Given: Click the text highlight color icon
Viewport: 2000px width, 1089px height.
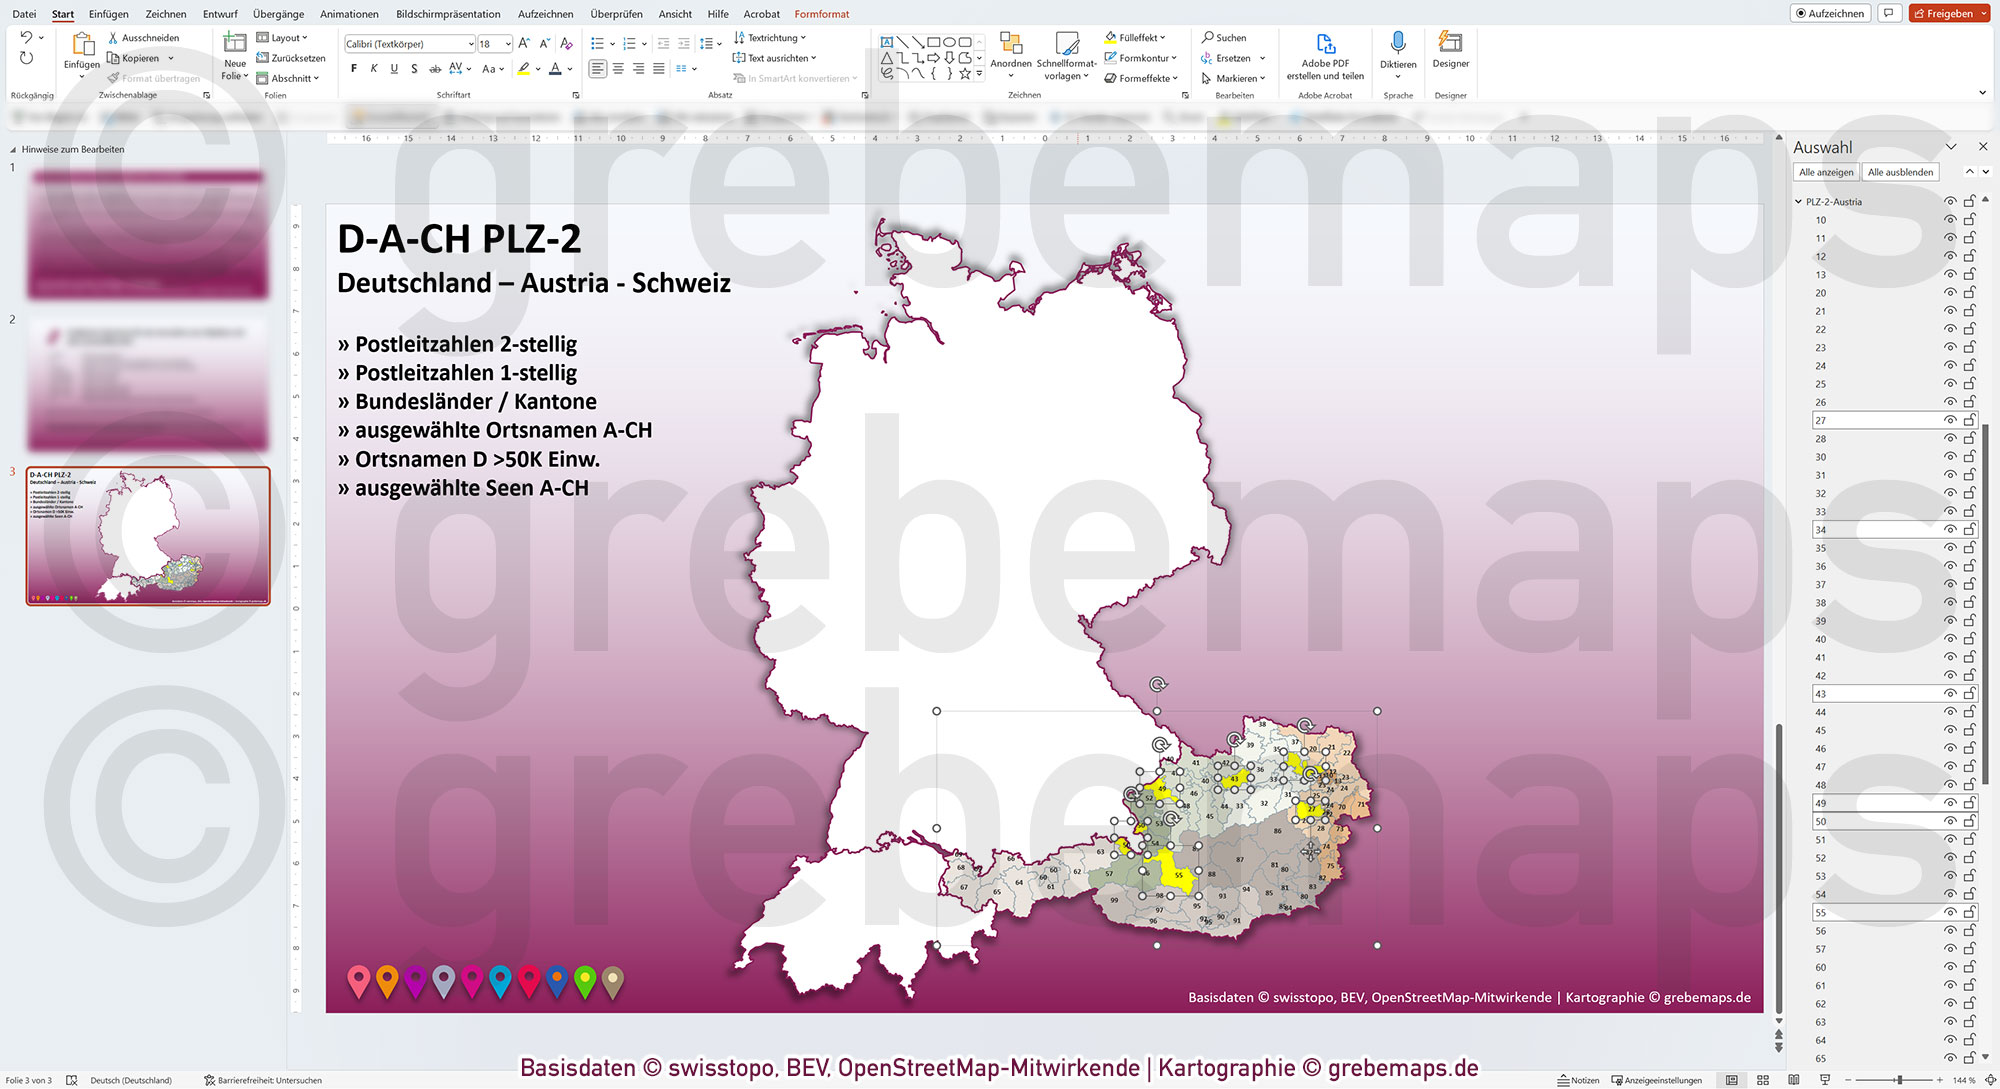Looking at the screenshot, I should click(x=523, y=68).
